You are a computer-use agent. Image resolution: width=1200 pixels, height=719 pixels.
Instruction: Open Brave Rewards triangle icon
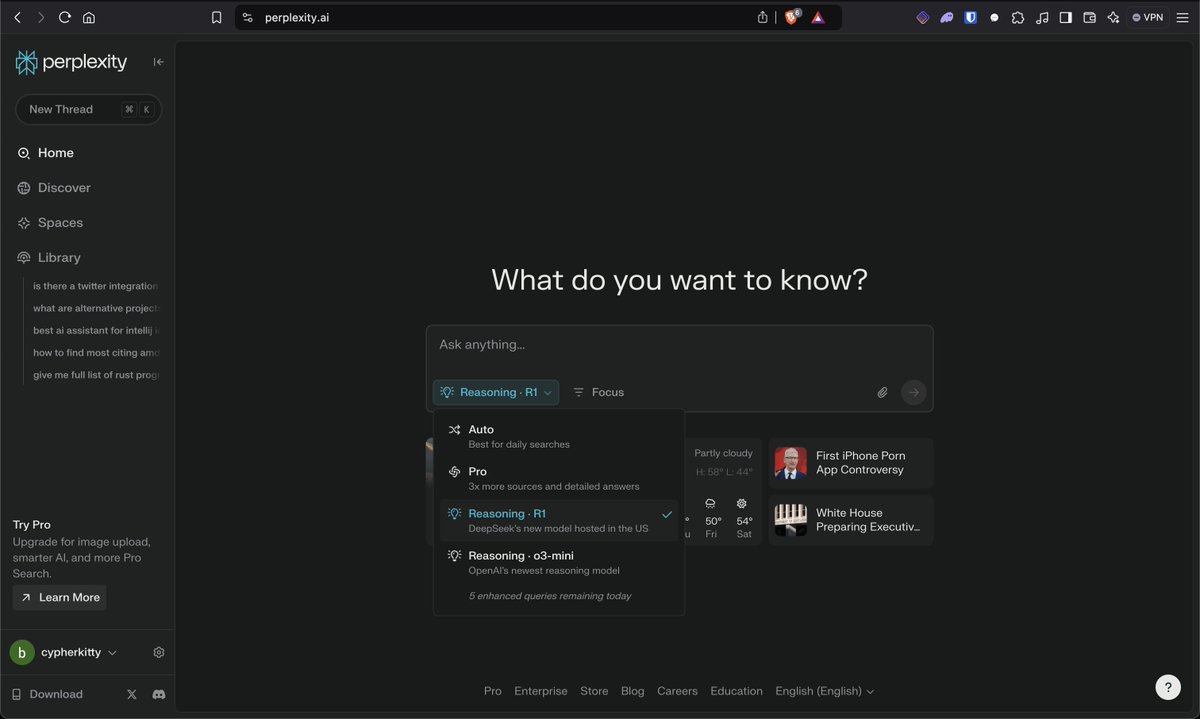point(818,17)
